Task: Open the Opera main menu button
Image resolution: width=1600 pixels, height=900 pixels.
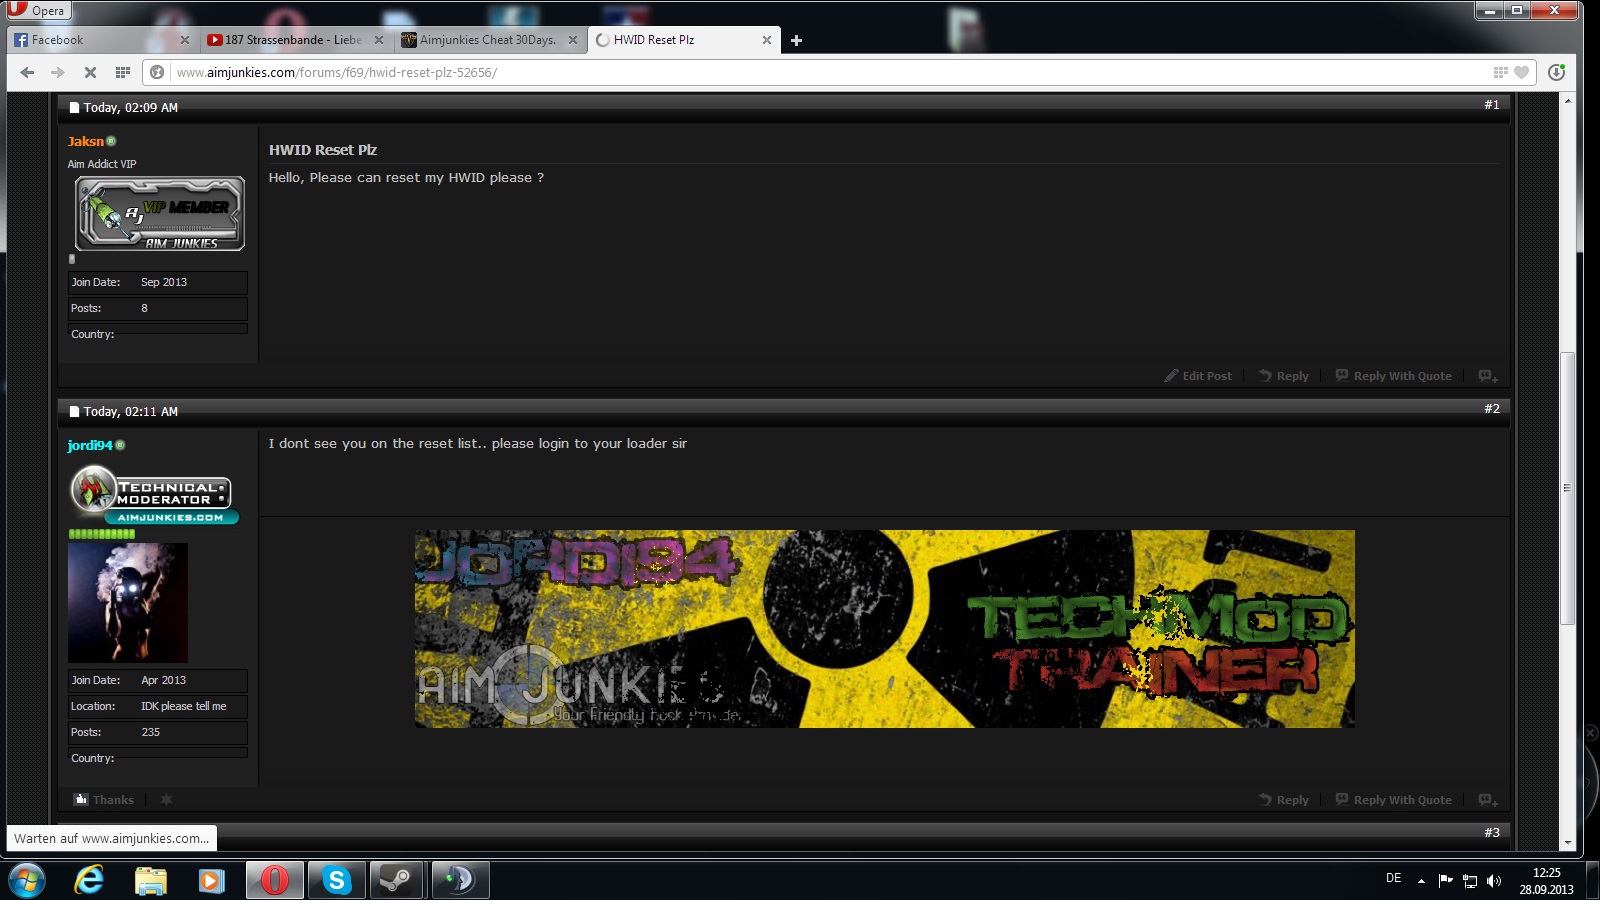Action: (x=38, y=10)
